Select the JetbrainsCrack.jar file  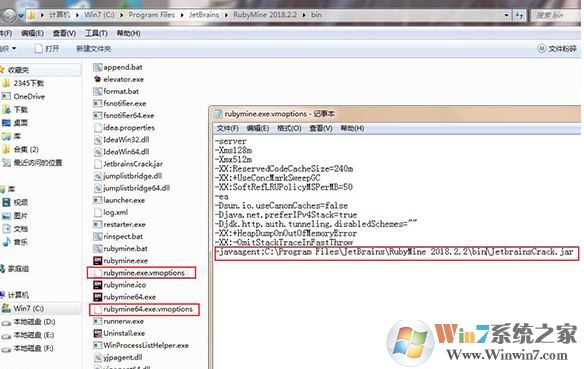click(129, 164)
